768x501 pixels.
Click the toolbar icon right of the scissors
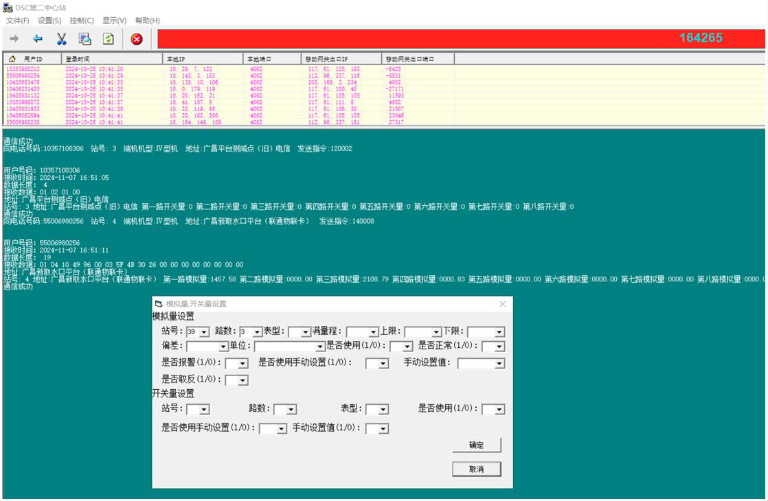[x=85, y=39]
